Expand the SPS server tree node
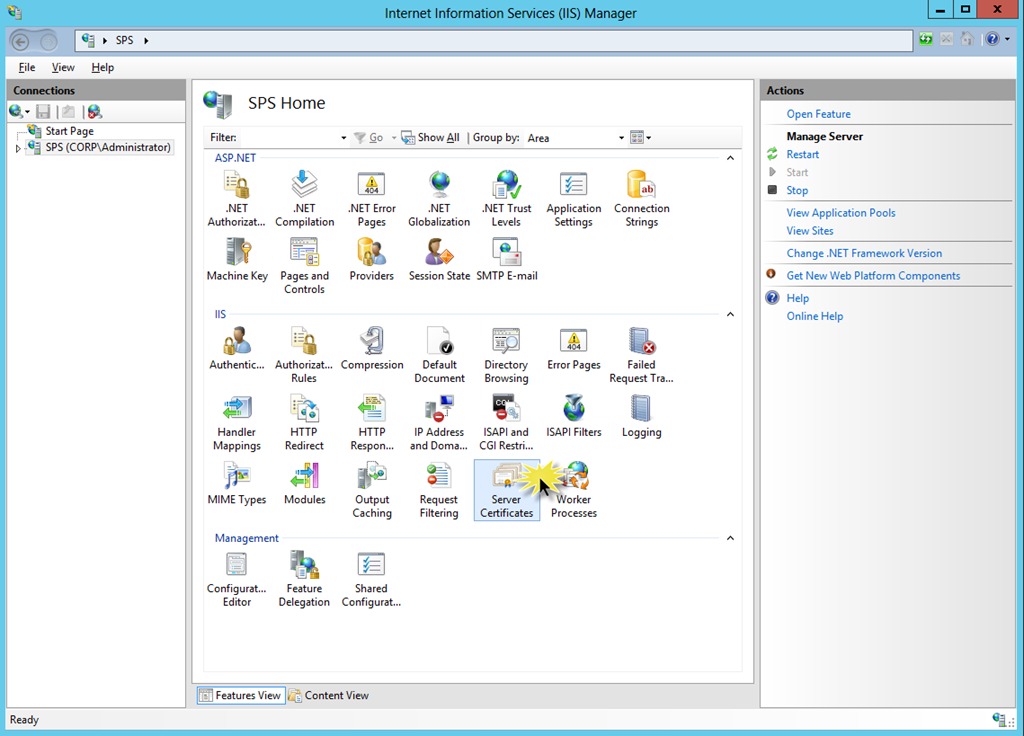This screenshot has width=1024, height=736. (18, 148)
